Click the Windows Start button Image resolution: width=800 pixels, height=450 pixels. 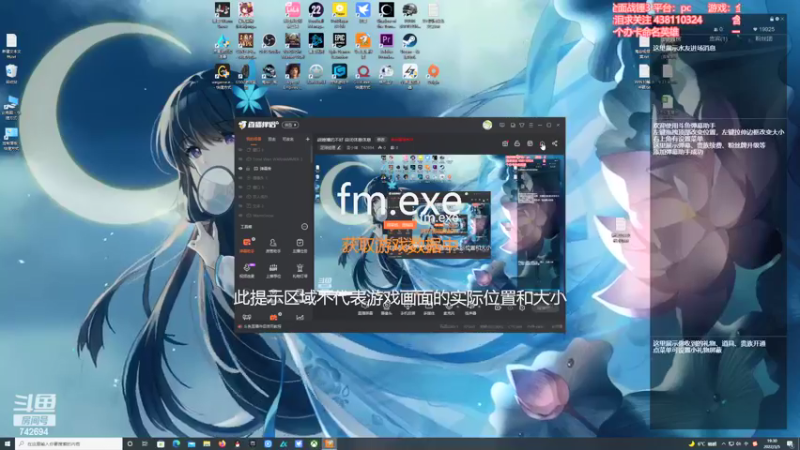pyautogui.click(x=7, y=444)
